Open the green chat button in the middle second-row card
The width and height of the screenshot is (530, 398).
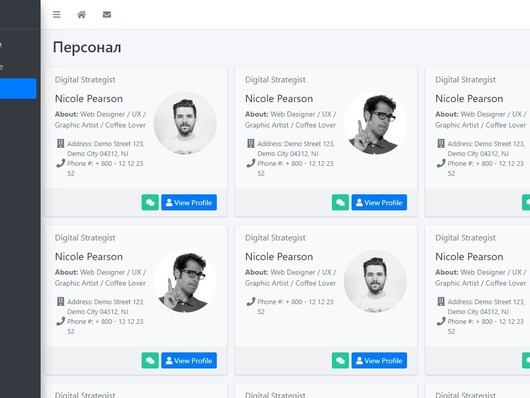tap(340, 360)
